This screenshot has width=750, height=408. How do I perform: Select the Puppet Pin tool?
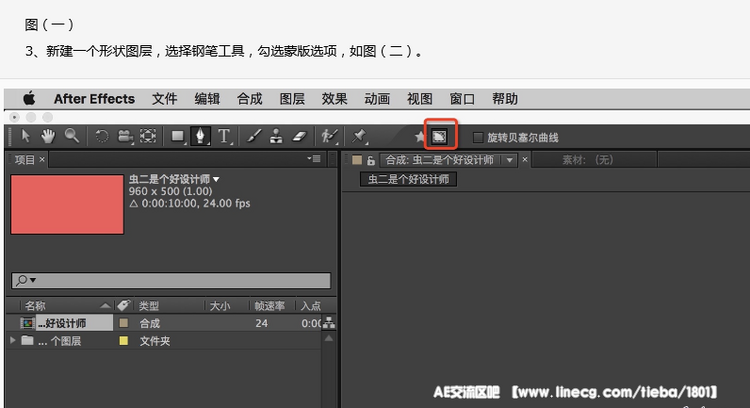coord(359,136)
